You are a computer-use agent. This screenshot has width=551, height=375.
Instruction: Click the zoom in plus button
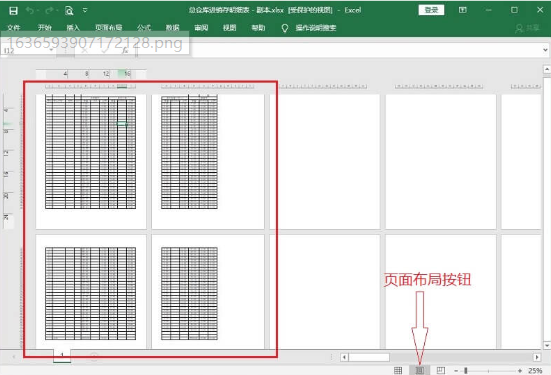click(x=520, y=370)
